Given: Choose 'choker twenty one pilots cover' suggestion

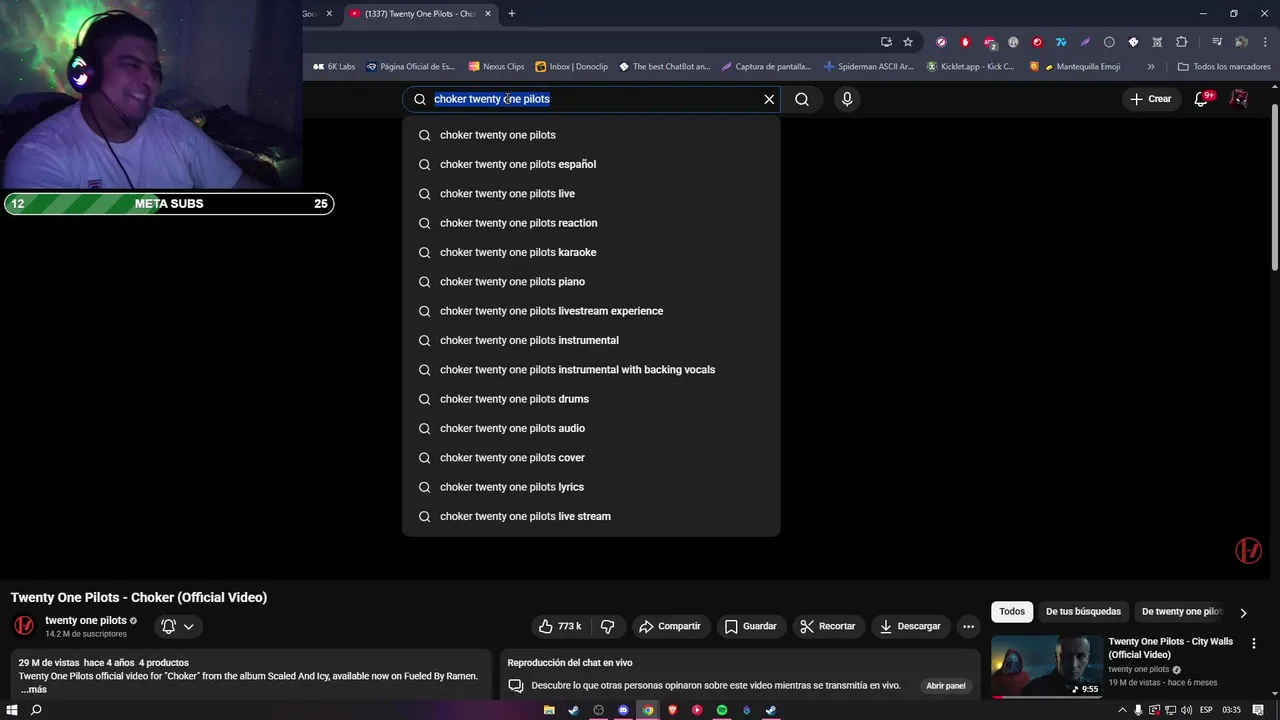Looking at the screenshot, I should pyautogui.click(x=591, y=458).
